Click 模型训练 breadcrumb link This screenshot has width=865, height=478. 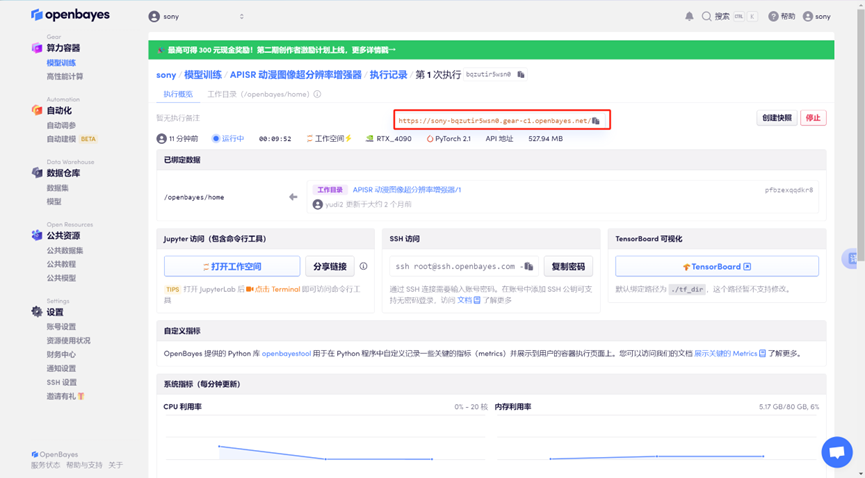pos(203,75)
